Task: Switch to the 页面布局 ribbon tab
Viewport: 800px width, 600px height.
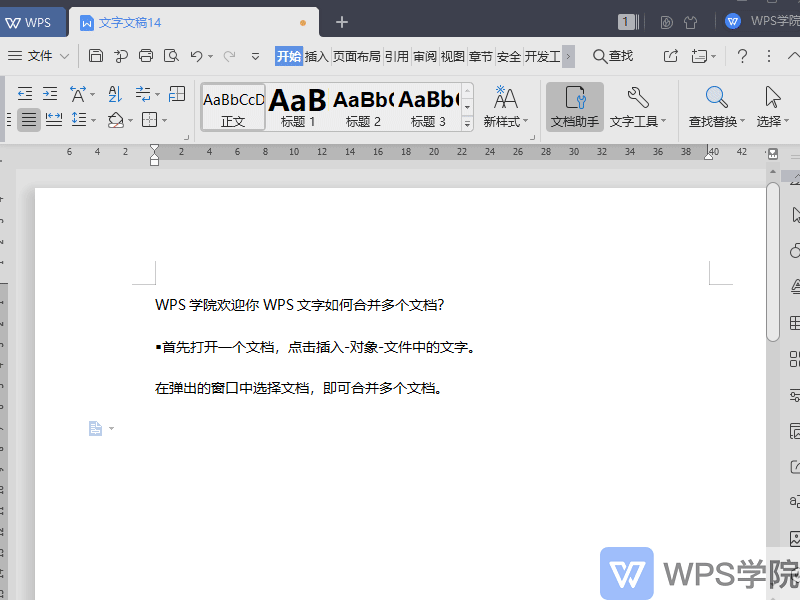Action: (358, 56)
